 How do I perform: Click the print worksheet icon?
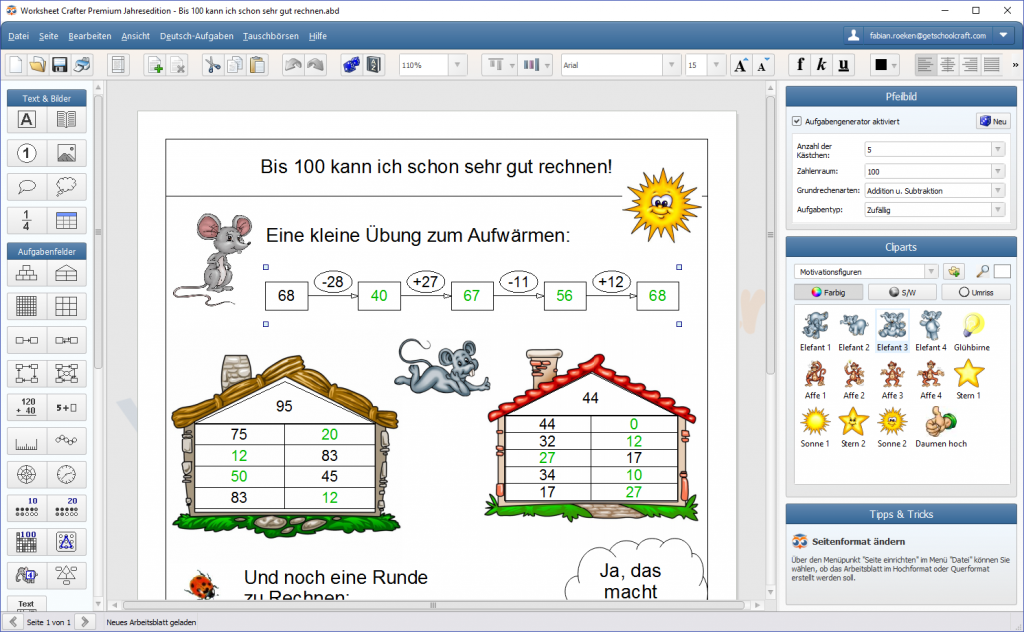83,65
